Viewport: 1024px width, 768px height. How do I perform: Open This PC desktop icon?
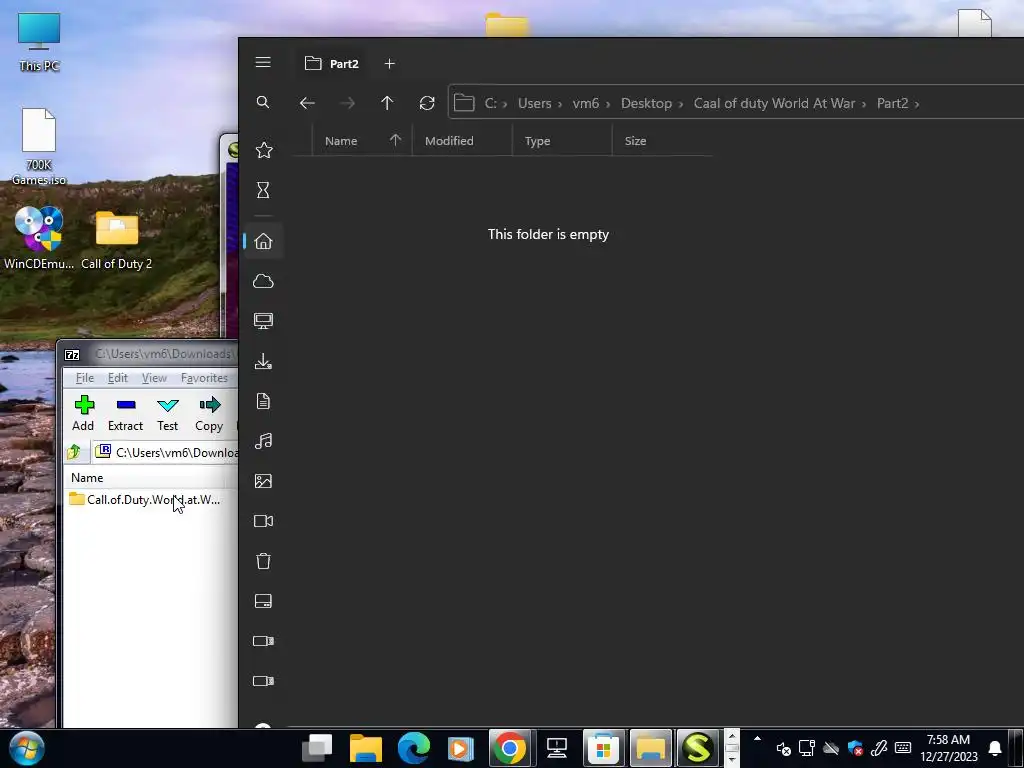pyautogui.click(x=39, y=41)
